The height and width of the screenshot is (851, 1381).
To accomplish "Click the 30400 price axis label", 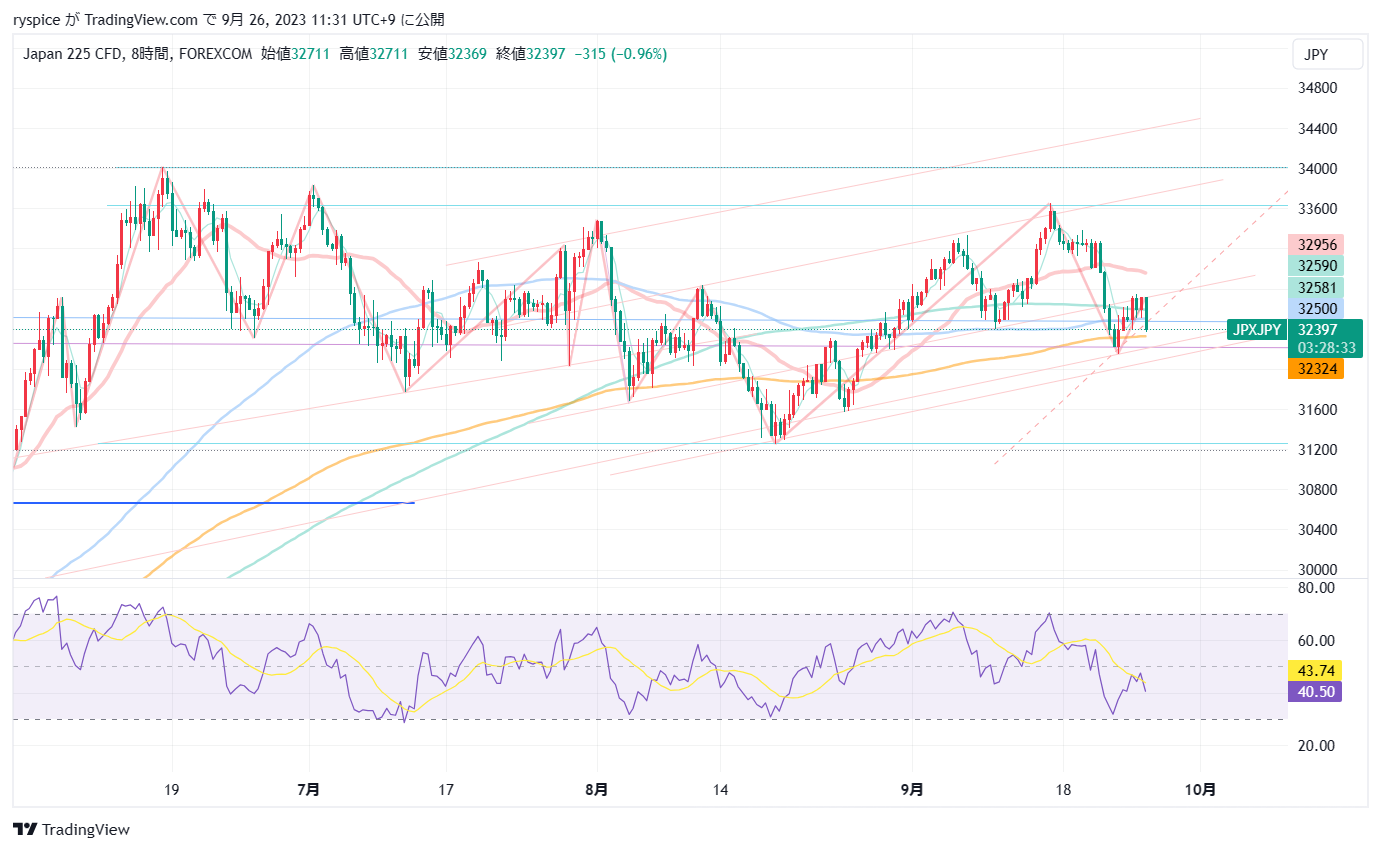I will coord(1316,529).
